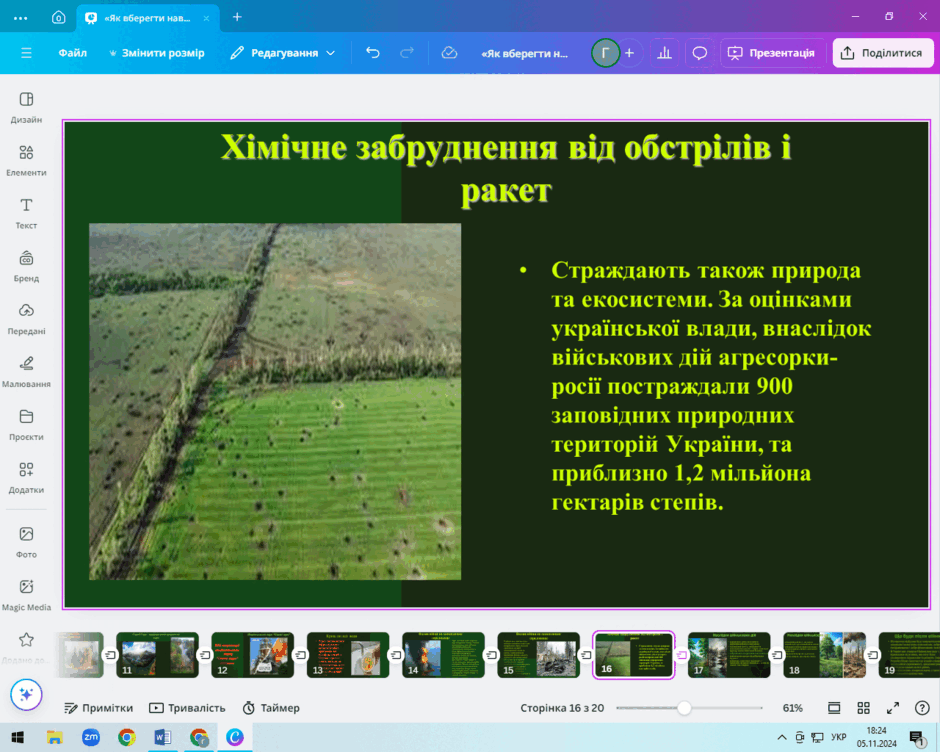Image resolution: width=940 pixels, height=752 pixels.
Task: Select slide 17 thumbnail
Action: coord(729,655)
